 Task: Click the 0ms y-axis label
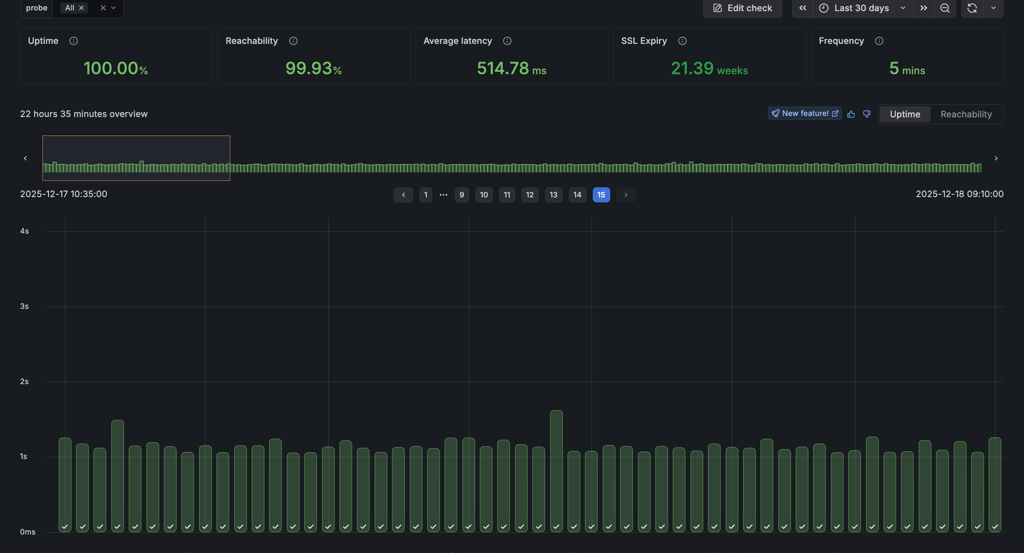27,531
